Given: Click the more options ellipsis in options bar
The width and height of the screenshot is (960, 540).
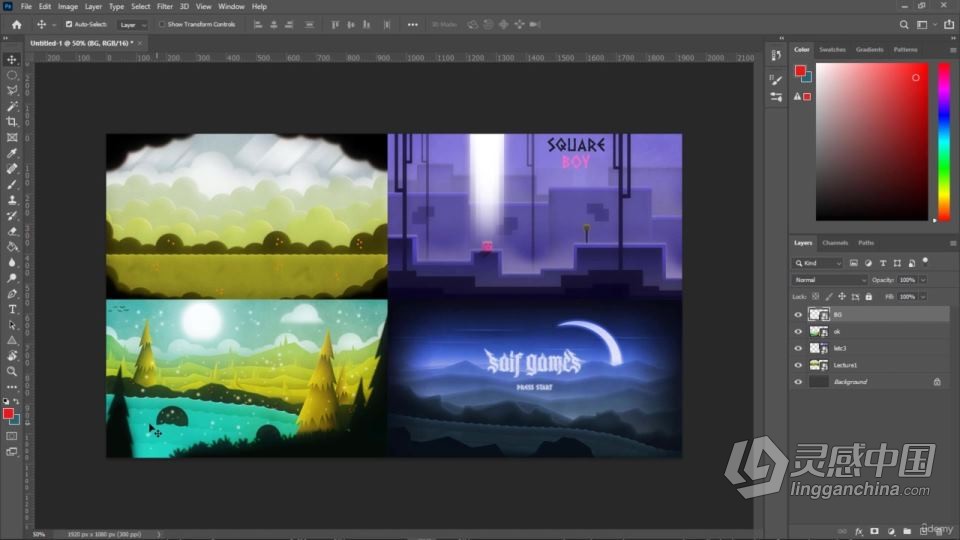Looking at the screenshot, I should 413,24.
